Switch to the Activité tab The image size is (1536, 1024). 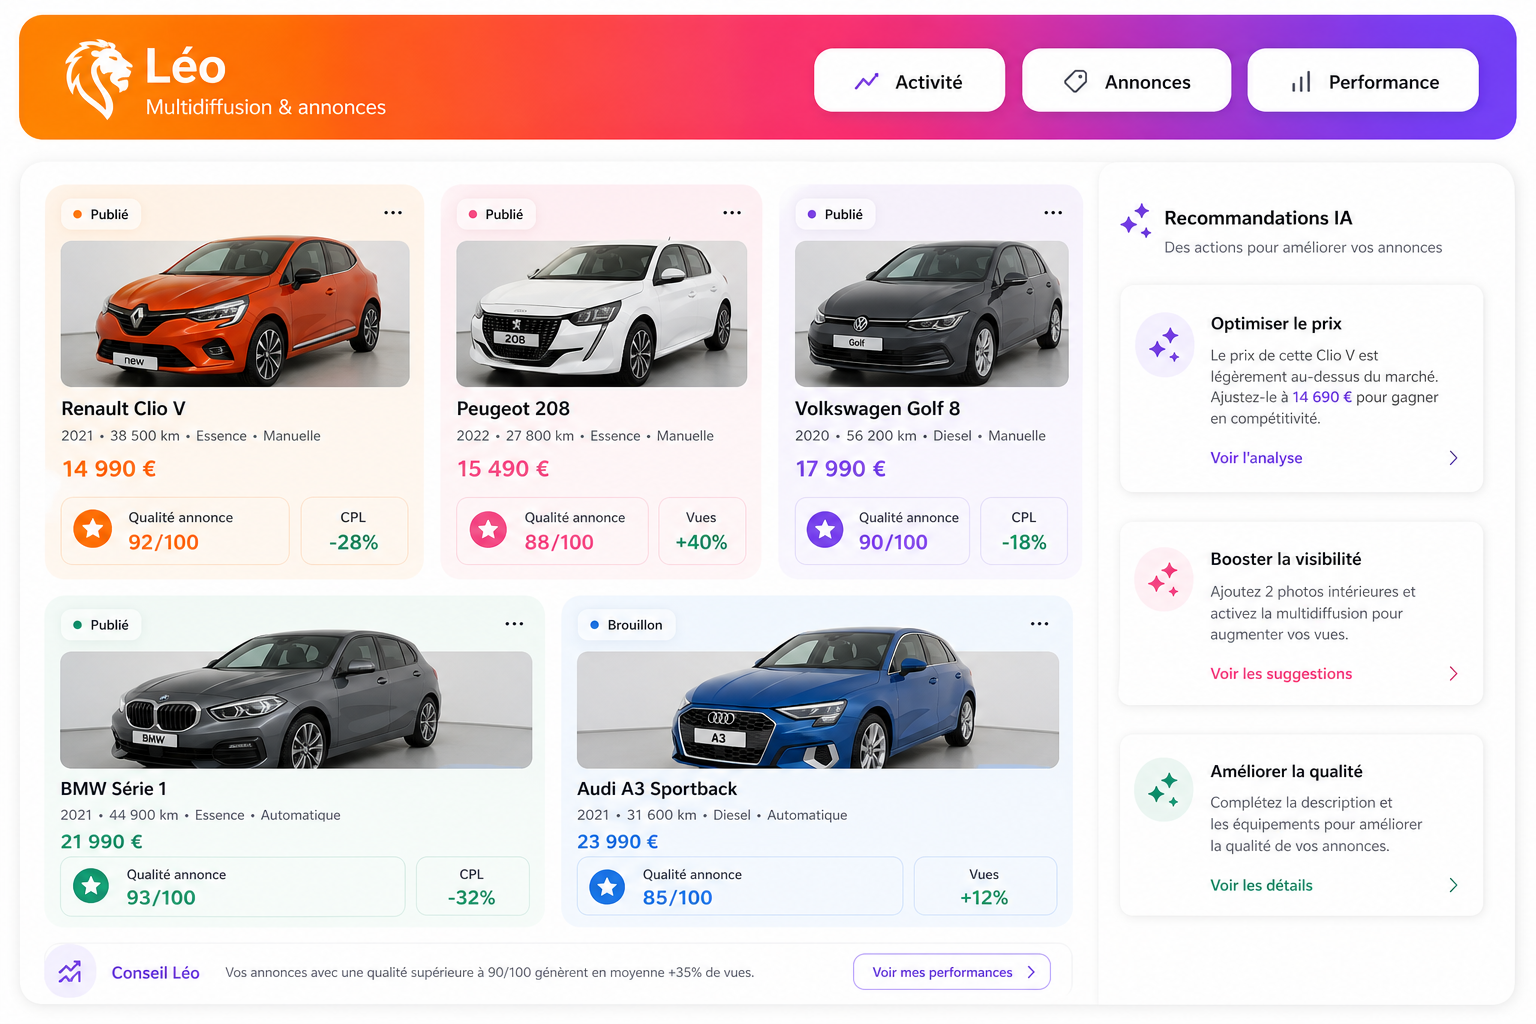pyautogui.click(x=909, y=81)
